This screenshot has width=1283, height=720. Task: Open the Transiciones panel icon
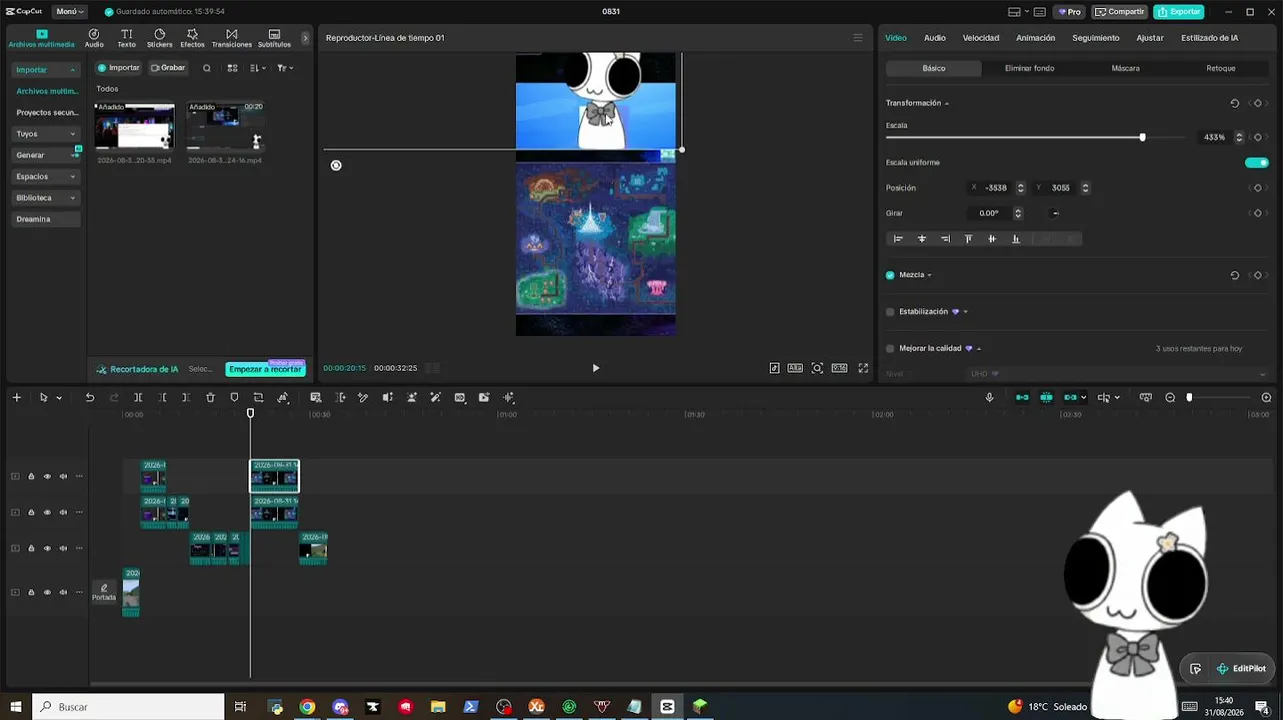click(x=232, y=38)
